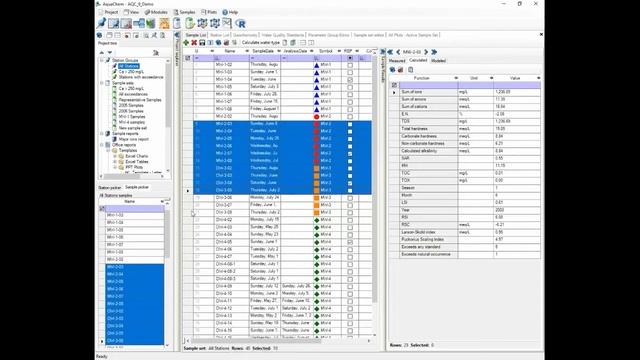Click the first gear settings icon in toolbar
The height and width of the screenshot is (360, 640).
[x=202, y=23]
